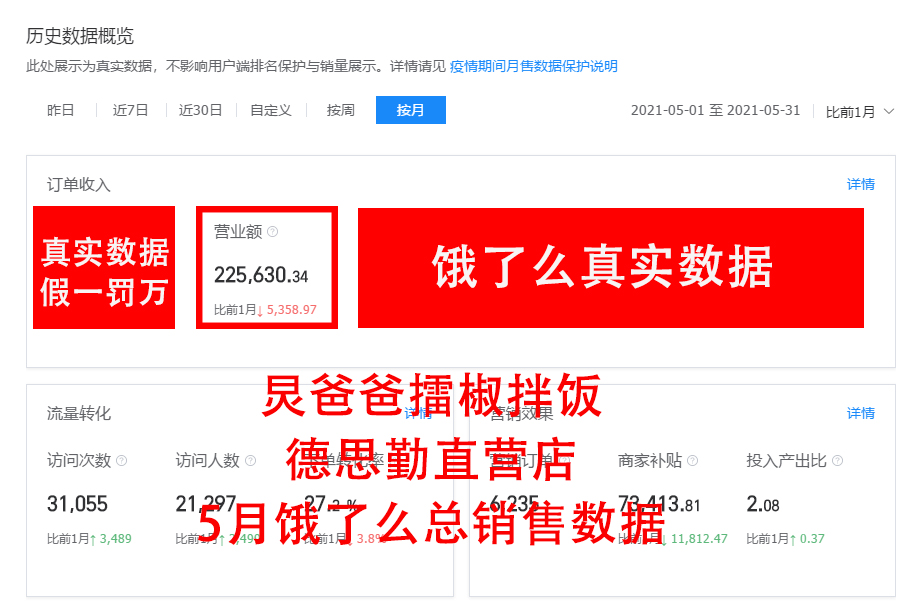Select the 昨日 tab
Image resolution: width=919 pixels, height=609 pixels.
point(60,110)
